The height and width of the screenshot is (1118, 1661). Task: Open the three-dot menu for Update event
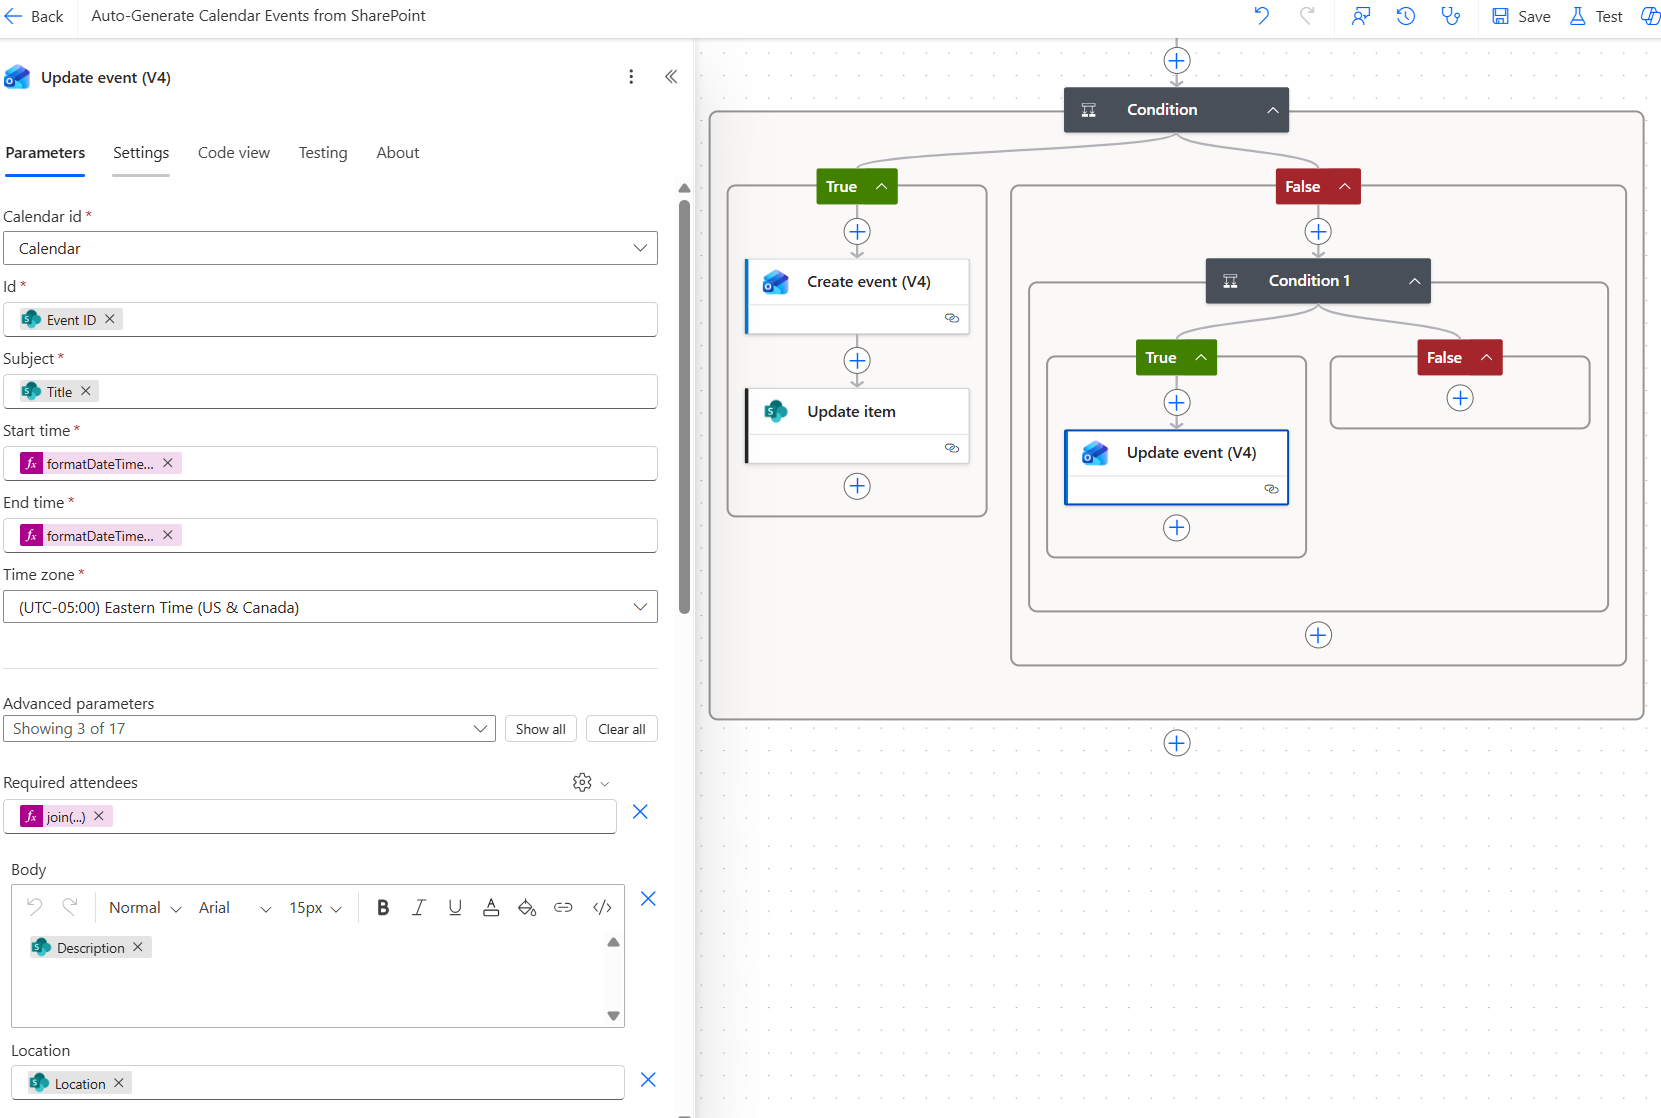[631, 77]
